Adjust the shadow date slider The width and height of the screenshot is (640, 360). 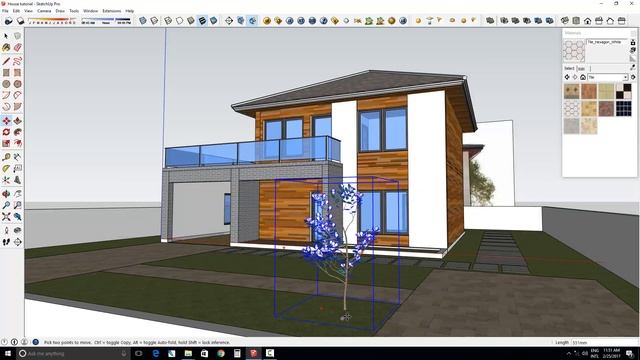(52, 21)
